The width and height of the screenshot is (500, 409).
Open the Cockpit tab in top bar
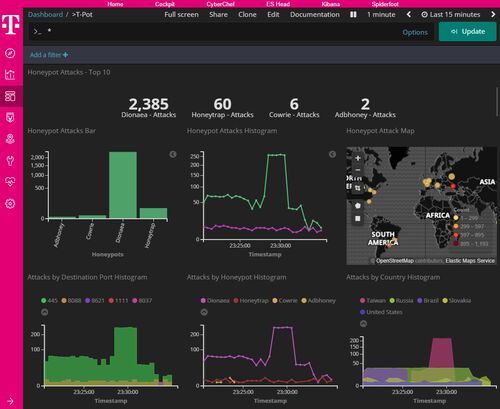pos(165,4)
